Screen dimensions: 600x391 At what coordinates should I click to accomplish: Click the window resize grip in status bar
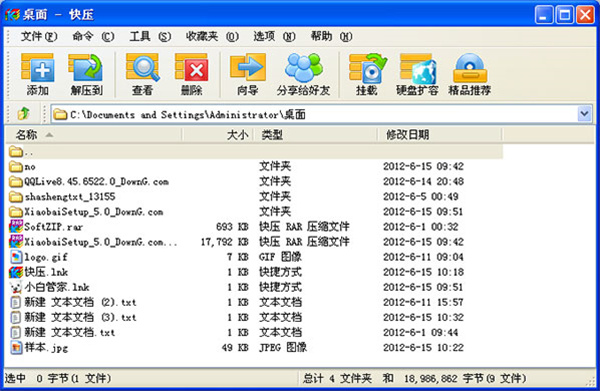click(591, 381)
